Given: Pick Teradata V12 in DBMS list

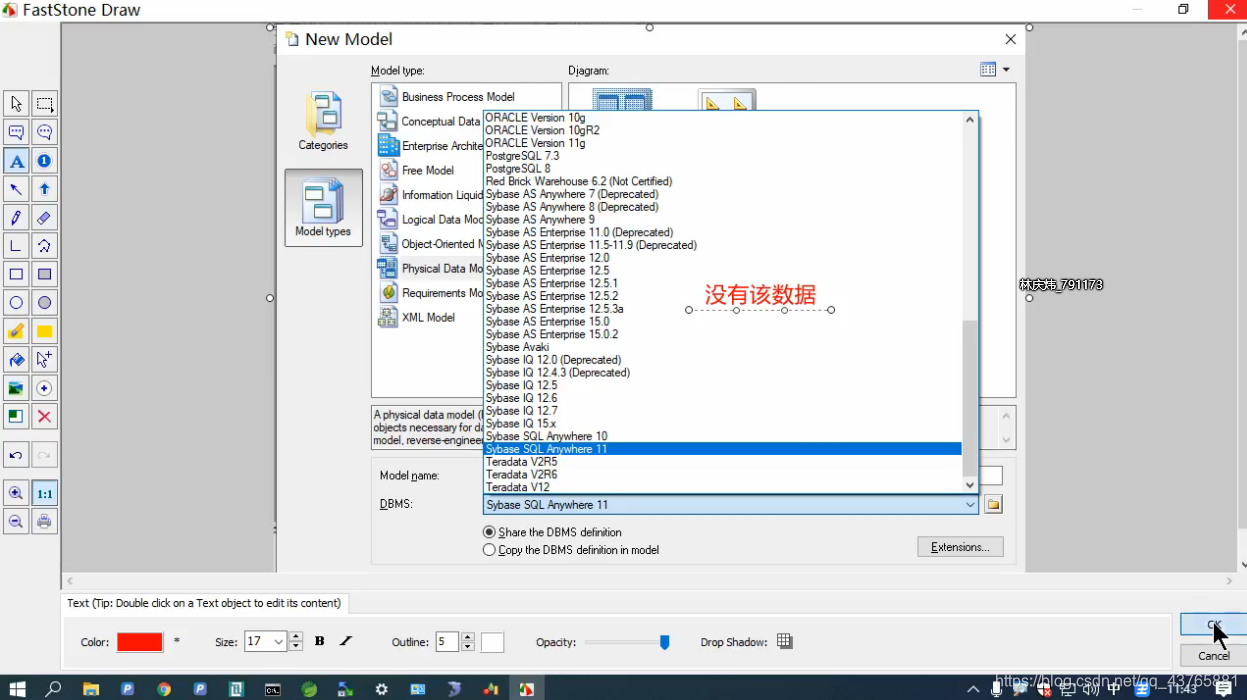Looking at the screenshot, I should point(518,488).
